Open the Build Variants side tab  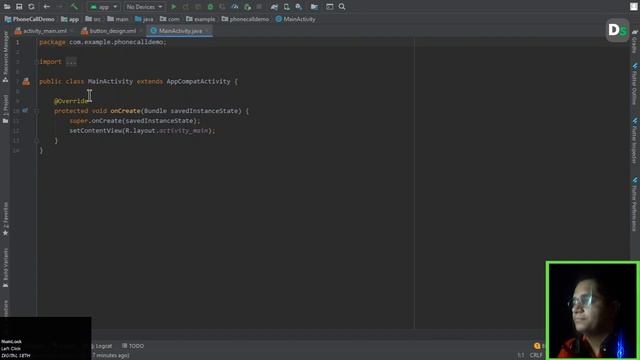[x=5, y=268]
